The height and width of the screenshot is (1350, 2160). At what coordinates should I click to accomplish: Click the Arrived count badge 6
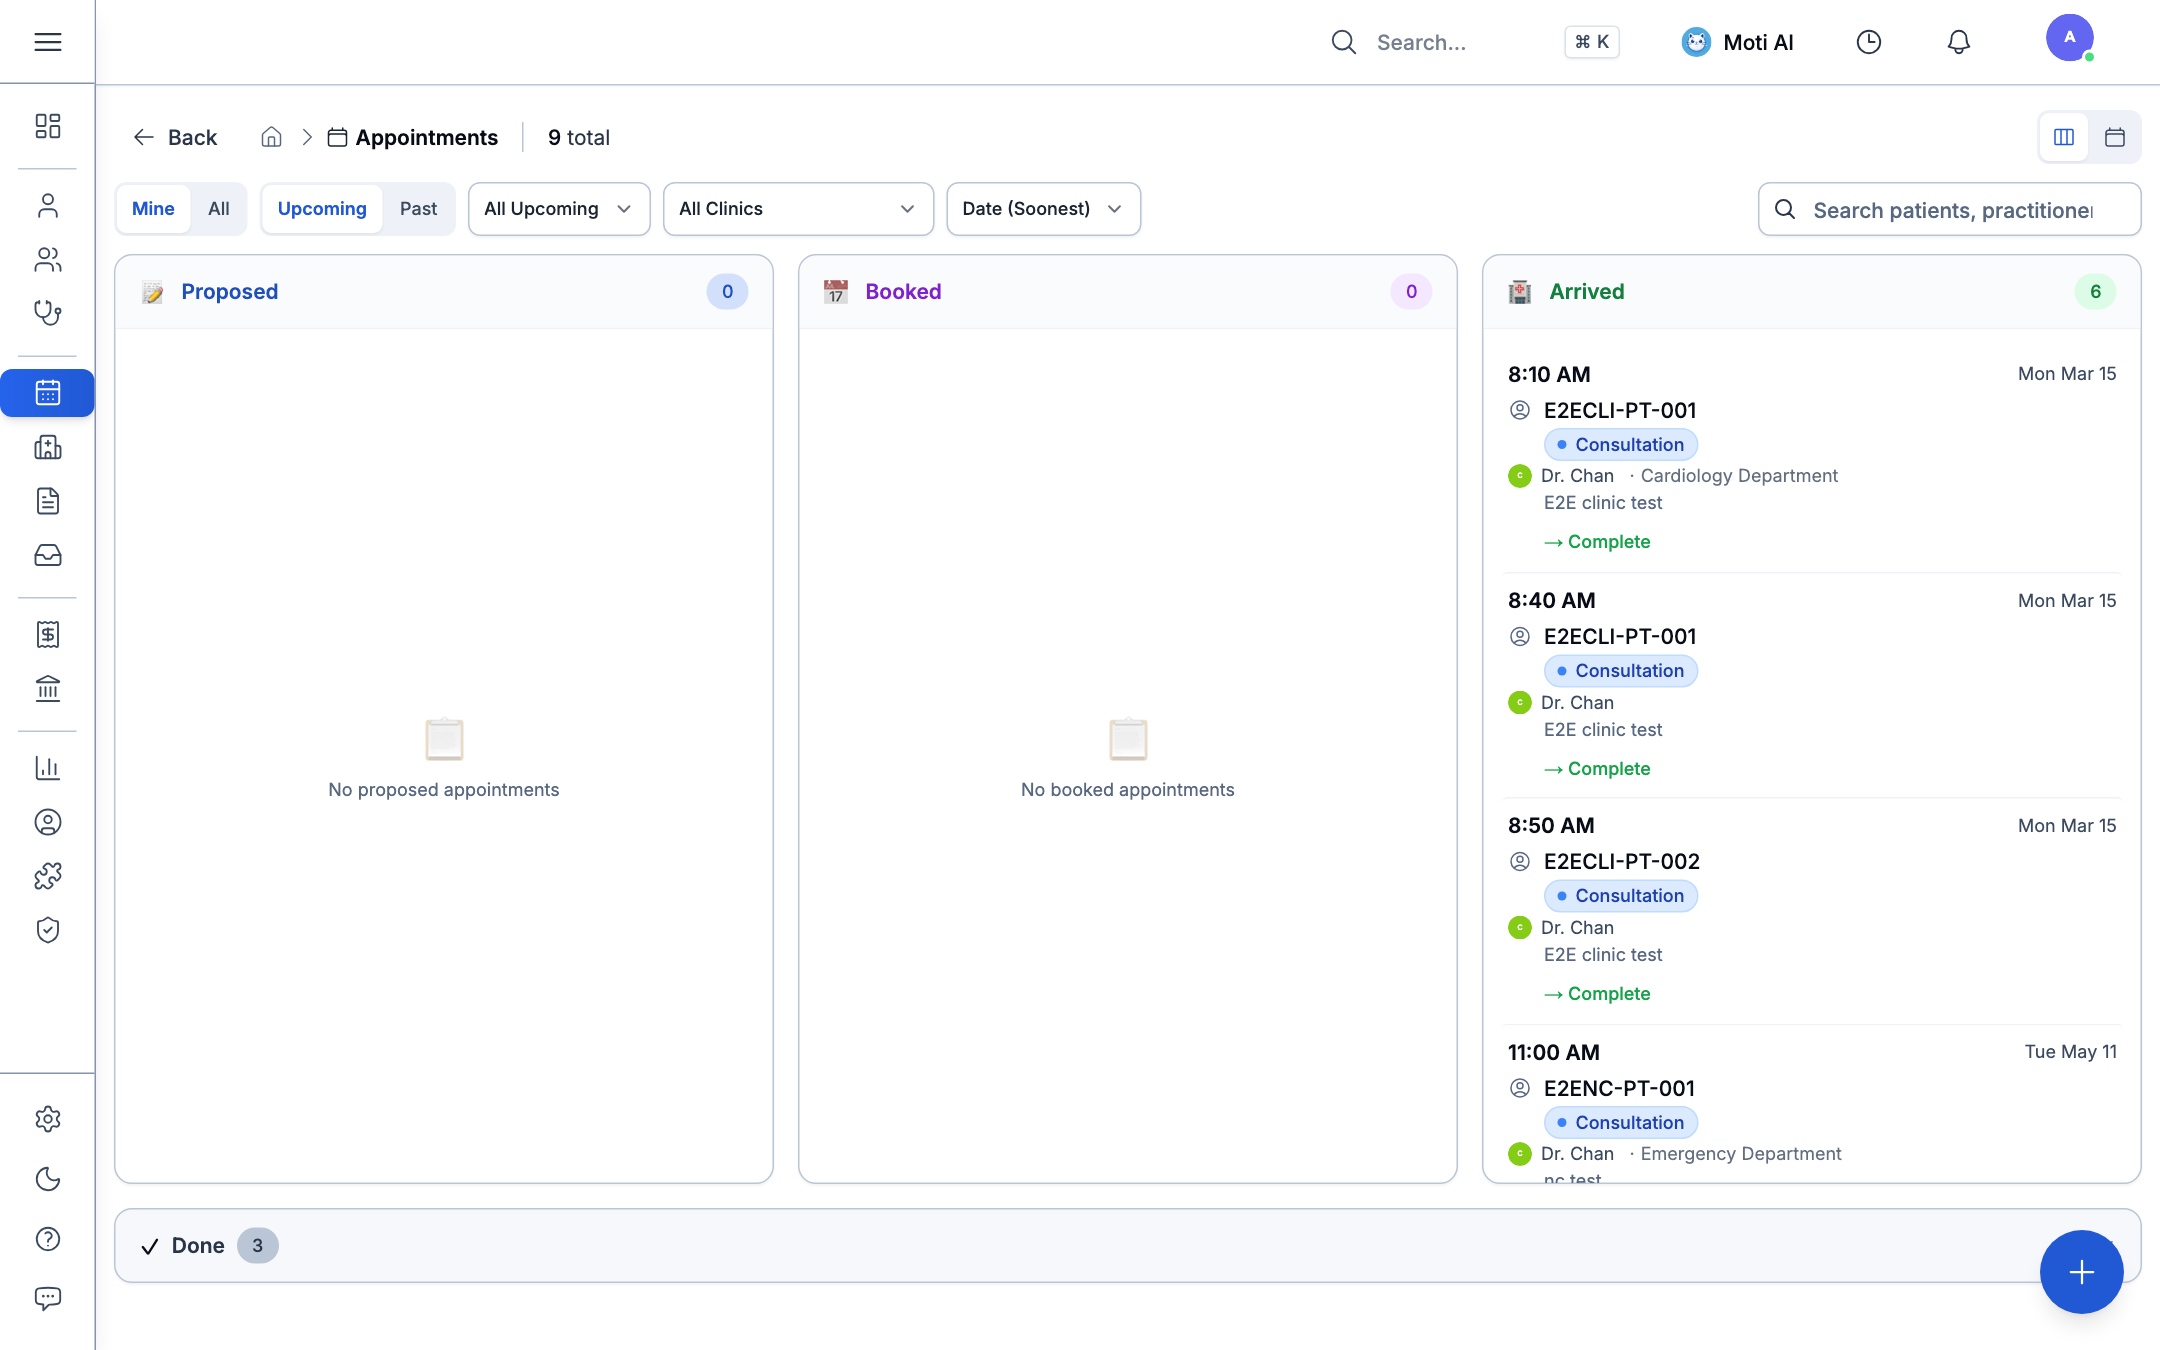pyautogui.click(x=2095, y=291)
